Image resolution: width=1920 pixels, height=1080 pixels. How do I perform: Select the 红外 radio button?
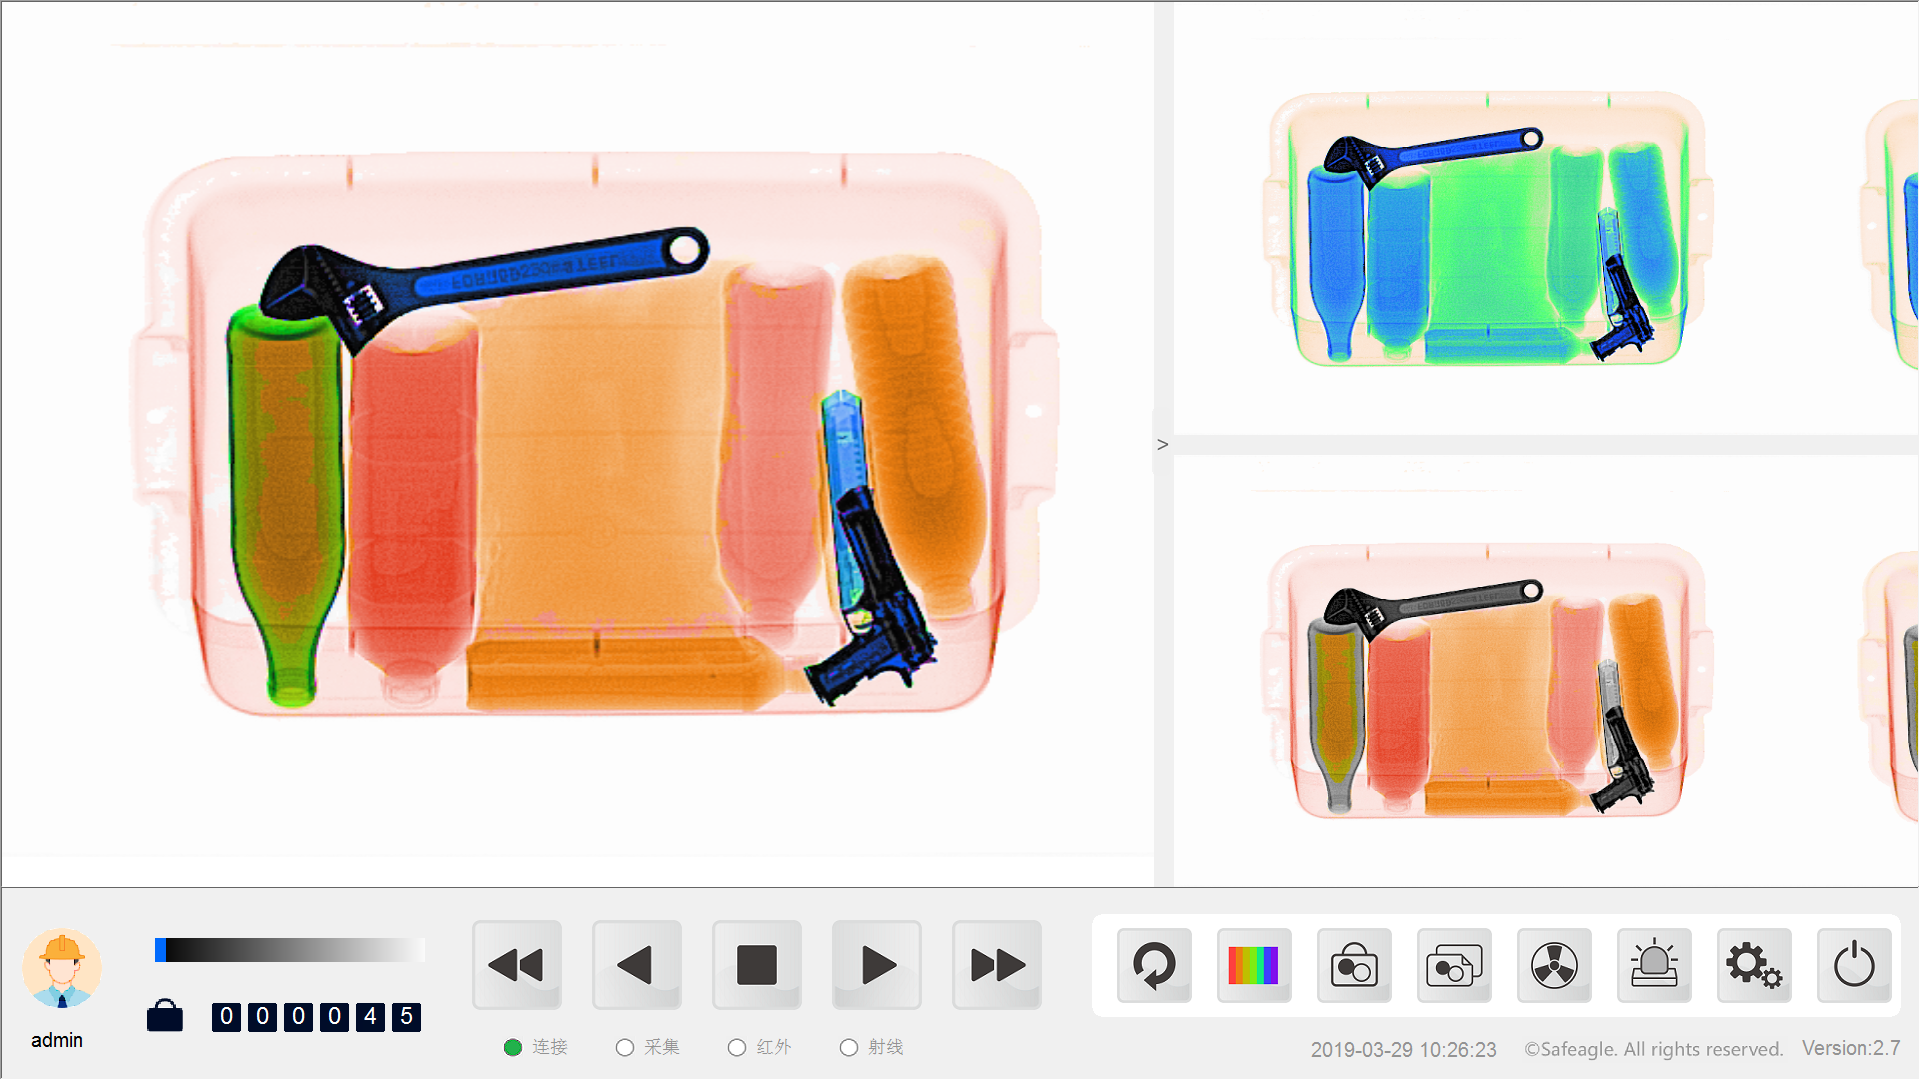737,1047
